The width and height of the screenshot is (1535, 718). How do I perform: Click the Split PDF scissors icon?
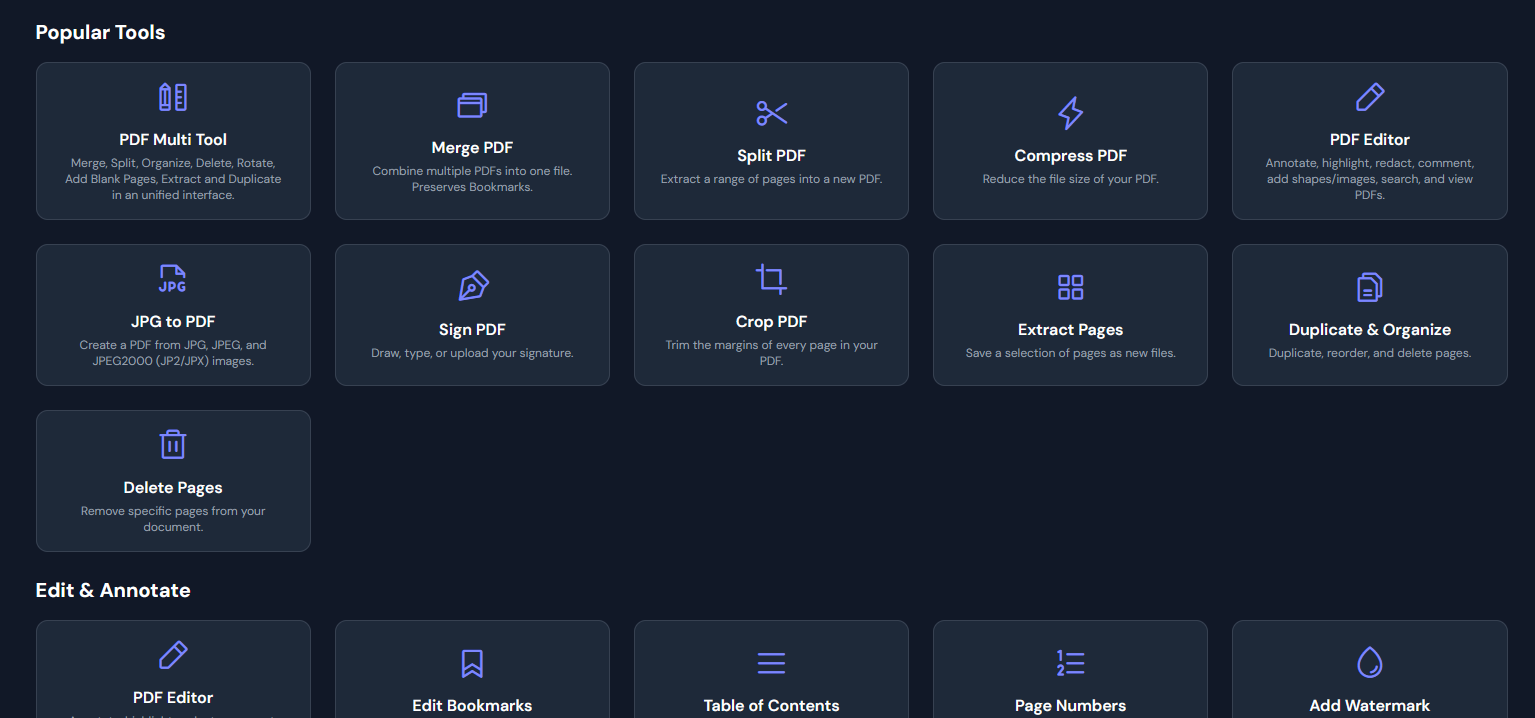pos(771,113)
